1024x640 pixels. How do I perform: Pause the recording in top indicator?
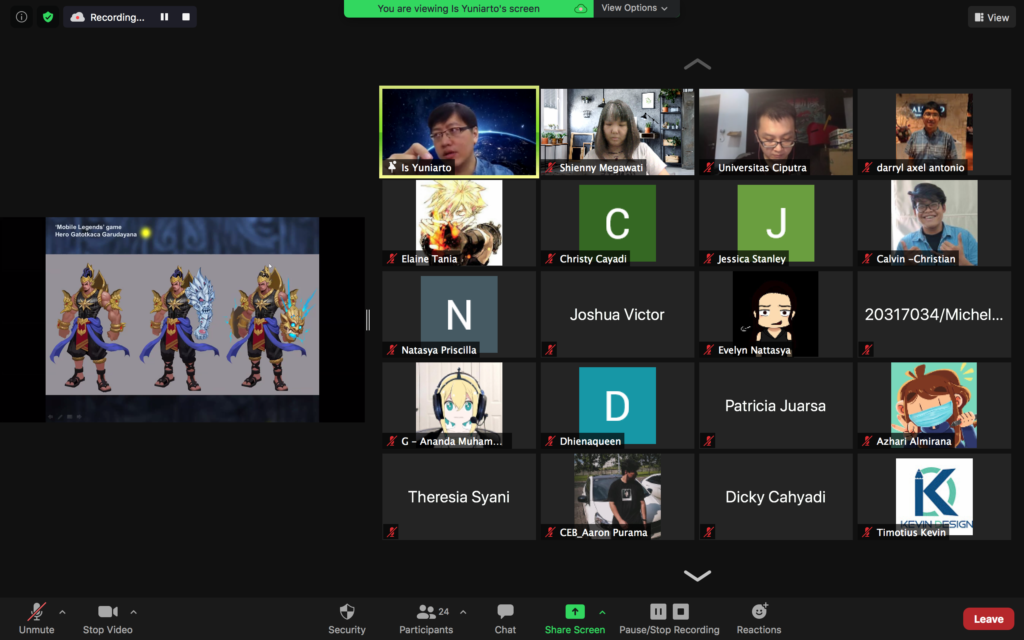point(164,17)
